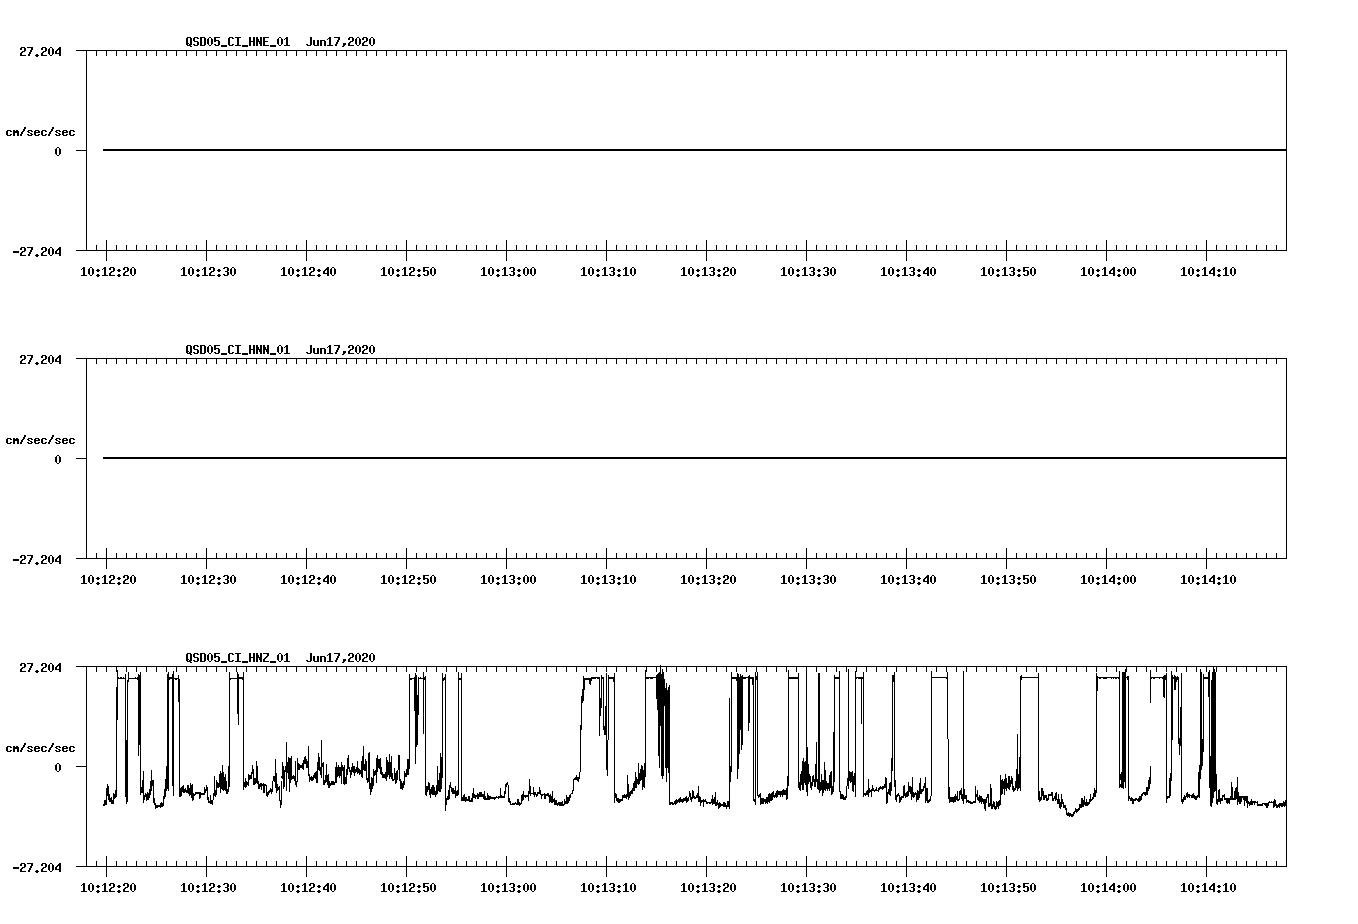Click the 10:12:40 time label under HNE plot
Screen dimensions: 1358x924
click(x=308, y=272)
